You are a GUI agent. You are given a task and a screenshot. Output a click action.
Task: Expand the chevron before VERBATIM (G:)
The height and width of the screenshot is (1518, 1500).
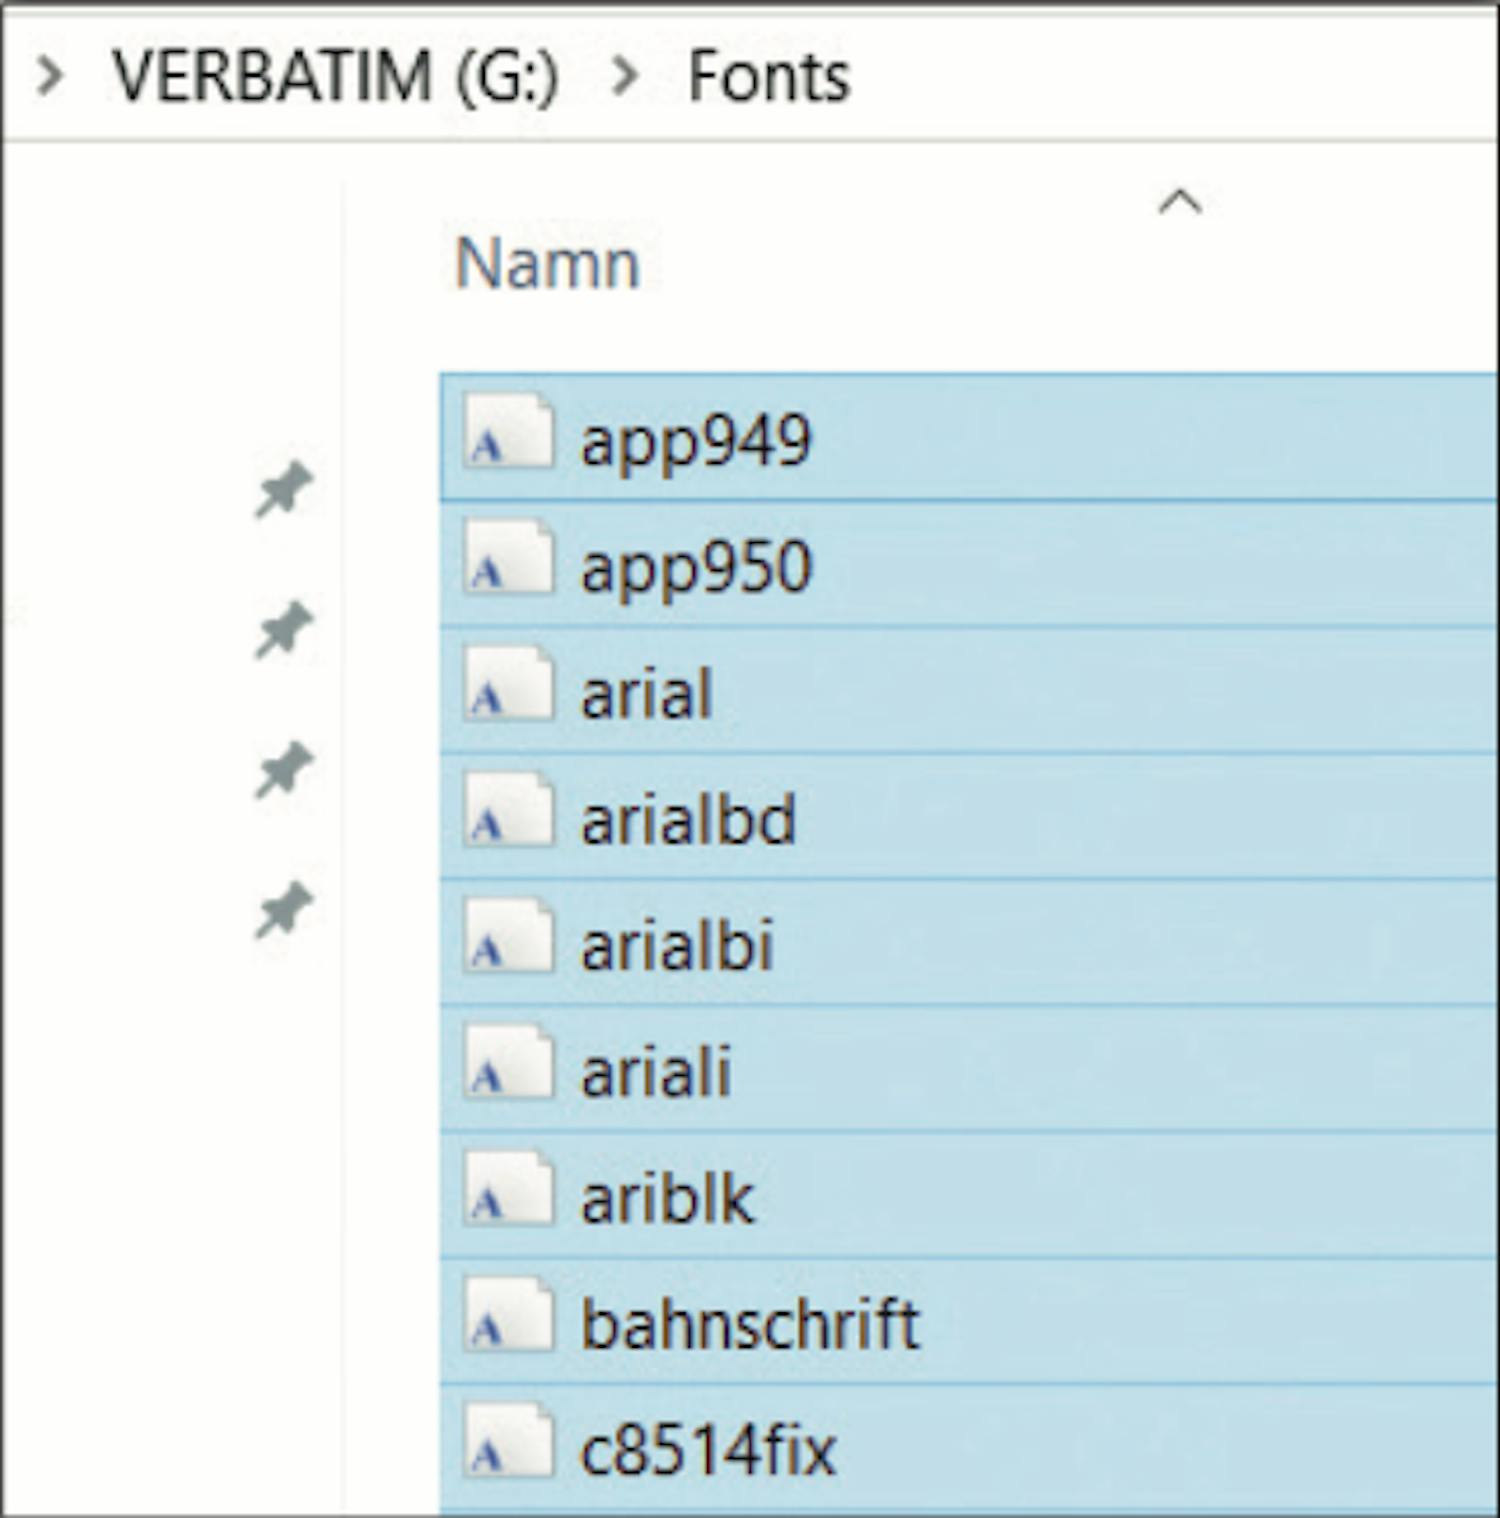coord(49,76)
